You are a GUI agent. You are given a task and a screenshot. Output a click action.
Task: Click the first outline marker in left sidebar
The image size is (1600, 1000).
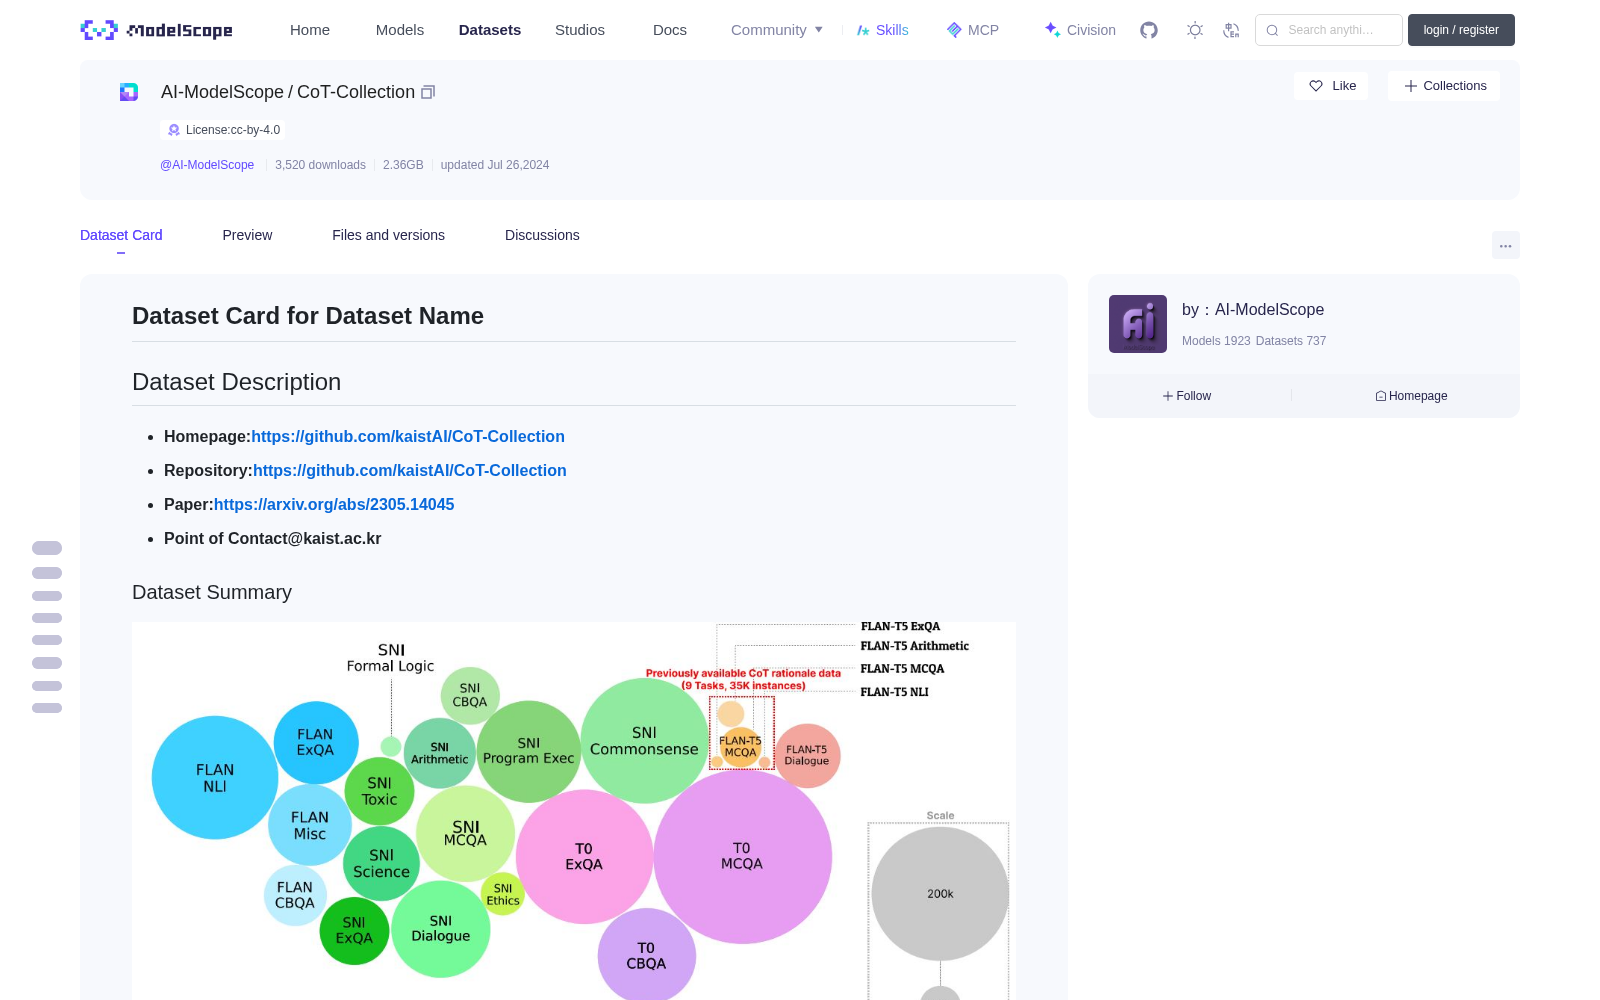point(47,548)
